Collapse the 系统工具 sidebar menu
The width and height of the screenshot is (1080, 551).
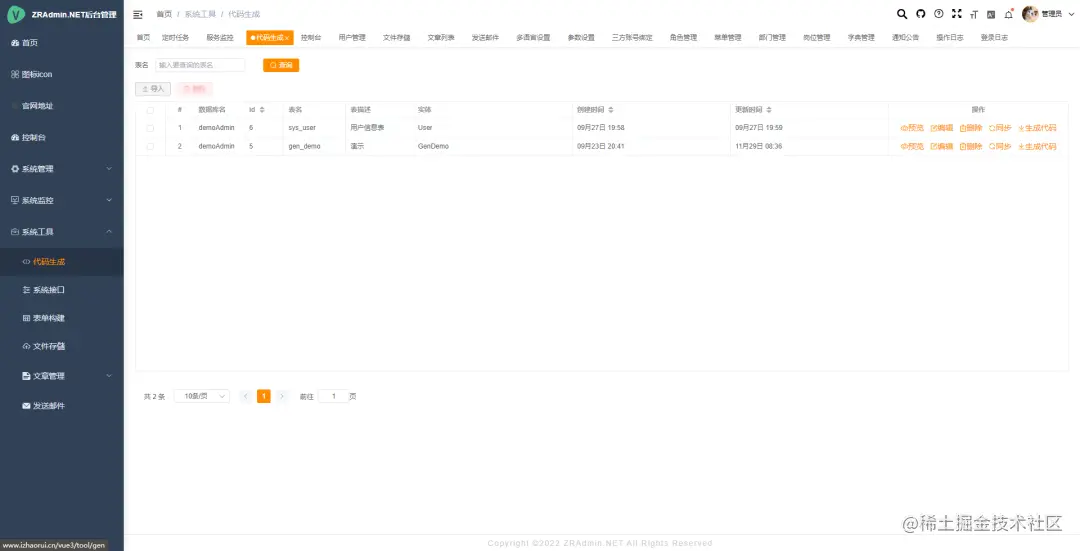[62, 232]
